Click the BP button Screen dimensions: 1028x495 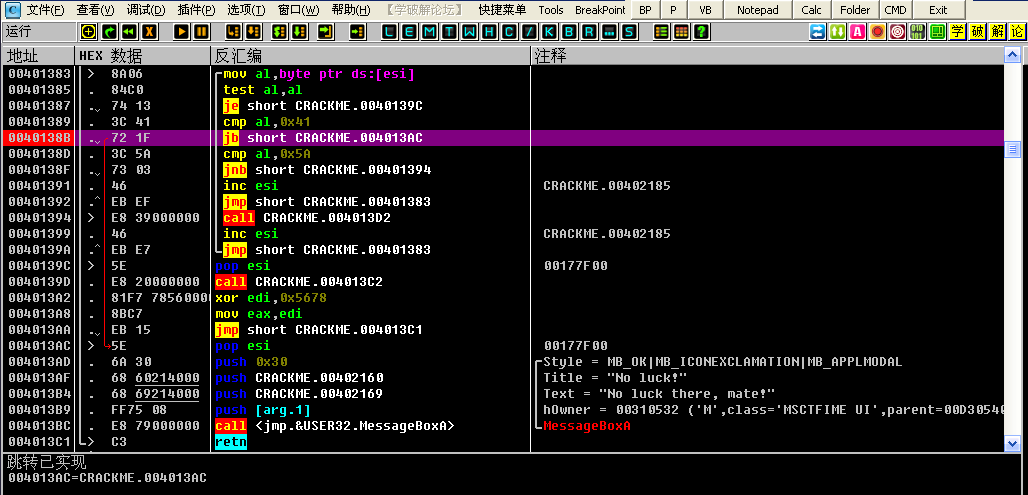pyautogui.click(x=645, y=10)
